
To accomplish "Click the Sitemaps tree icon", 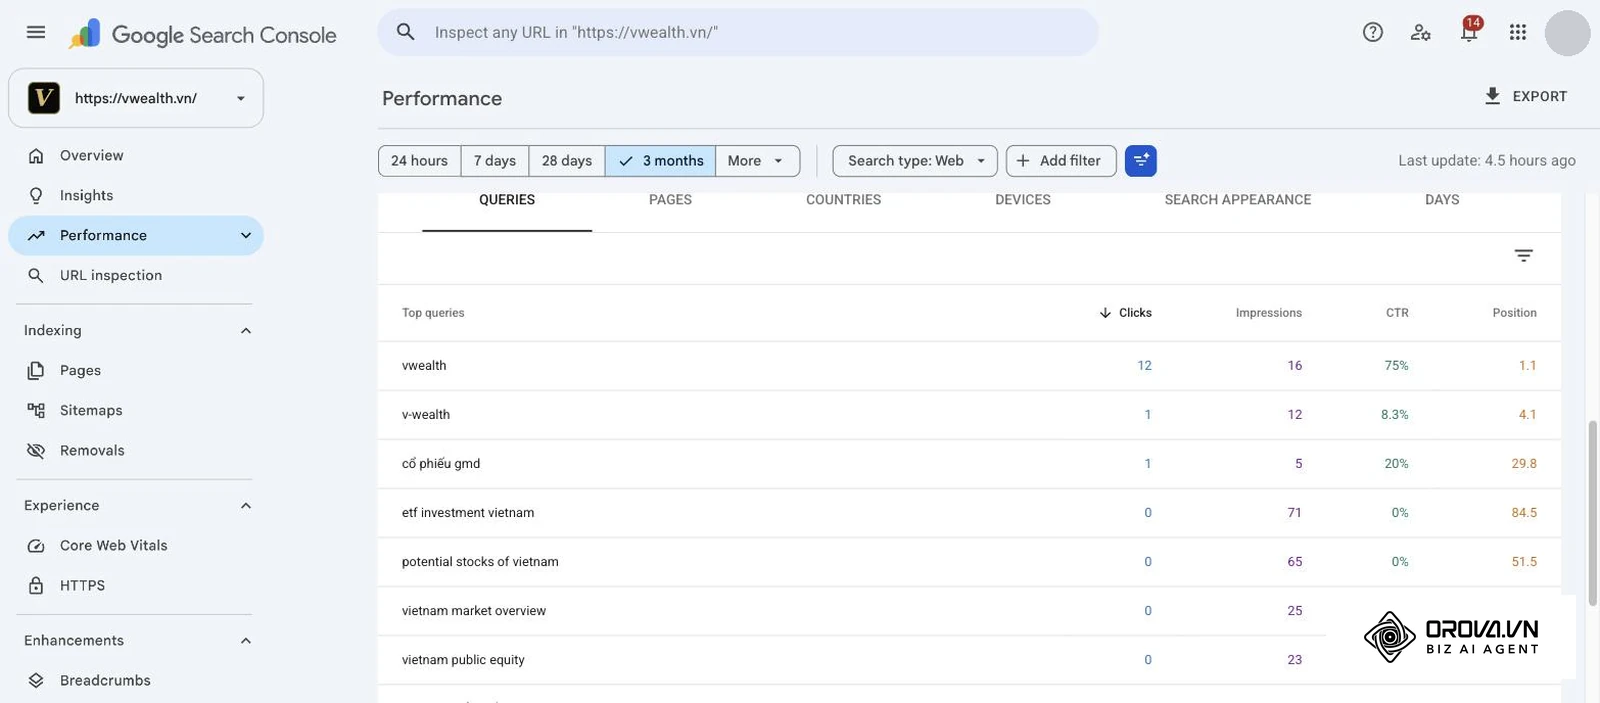I will pos(36,411).
